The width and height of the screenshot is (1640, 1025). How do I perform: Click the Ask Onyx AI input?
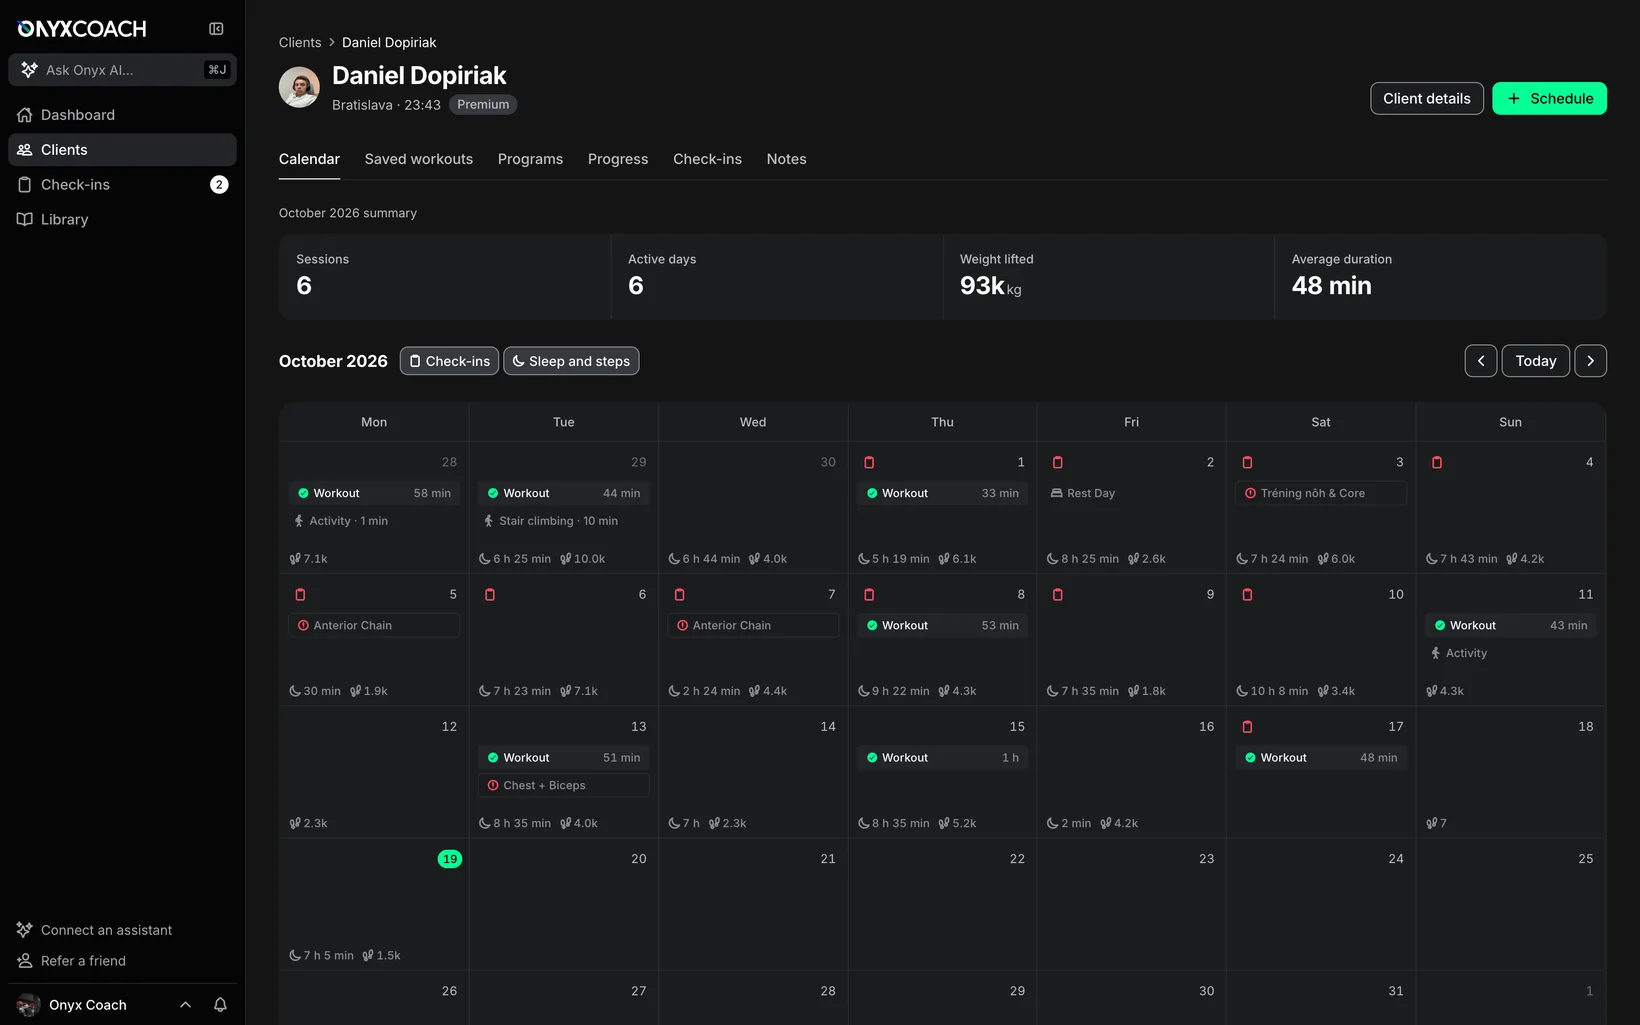[122, 70]
